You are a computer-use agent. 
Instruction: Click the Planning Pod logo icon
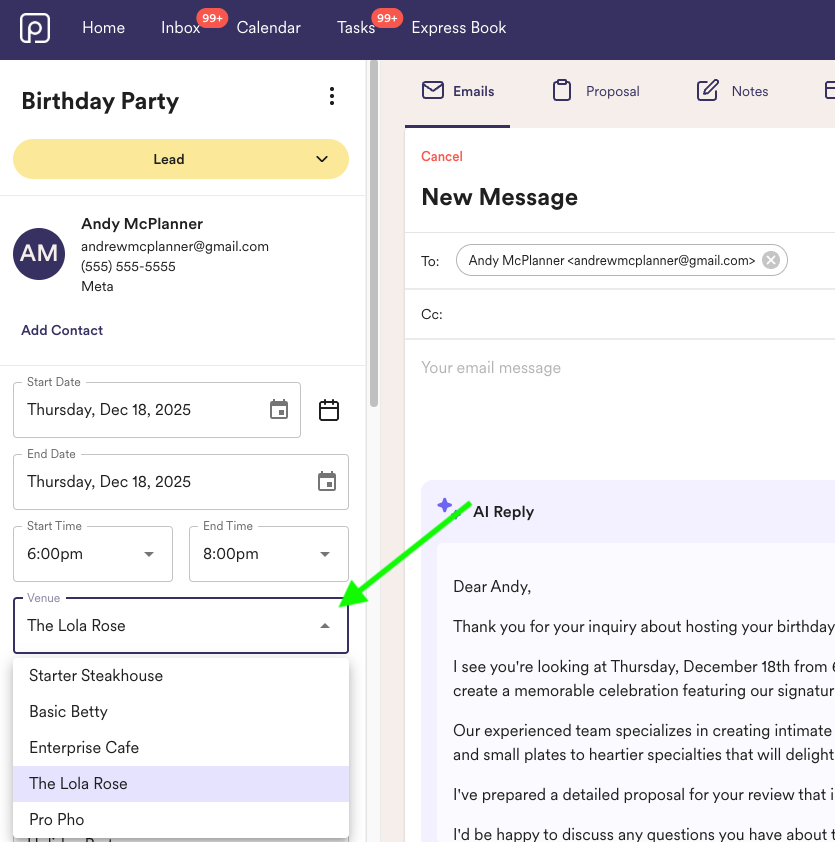34,28
